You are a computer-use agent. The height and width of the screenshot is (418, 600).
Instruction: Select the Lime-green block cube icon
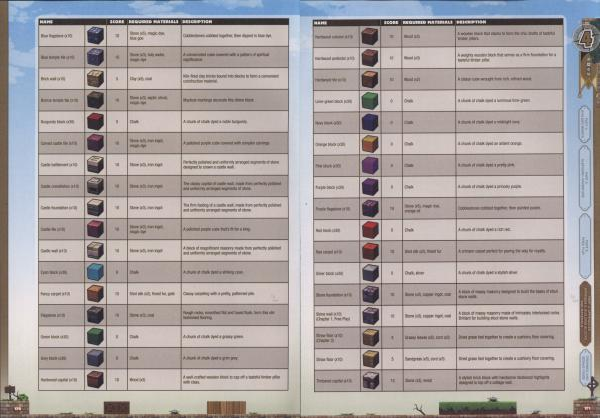pos(370,101)
